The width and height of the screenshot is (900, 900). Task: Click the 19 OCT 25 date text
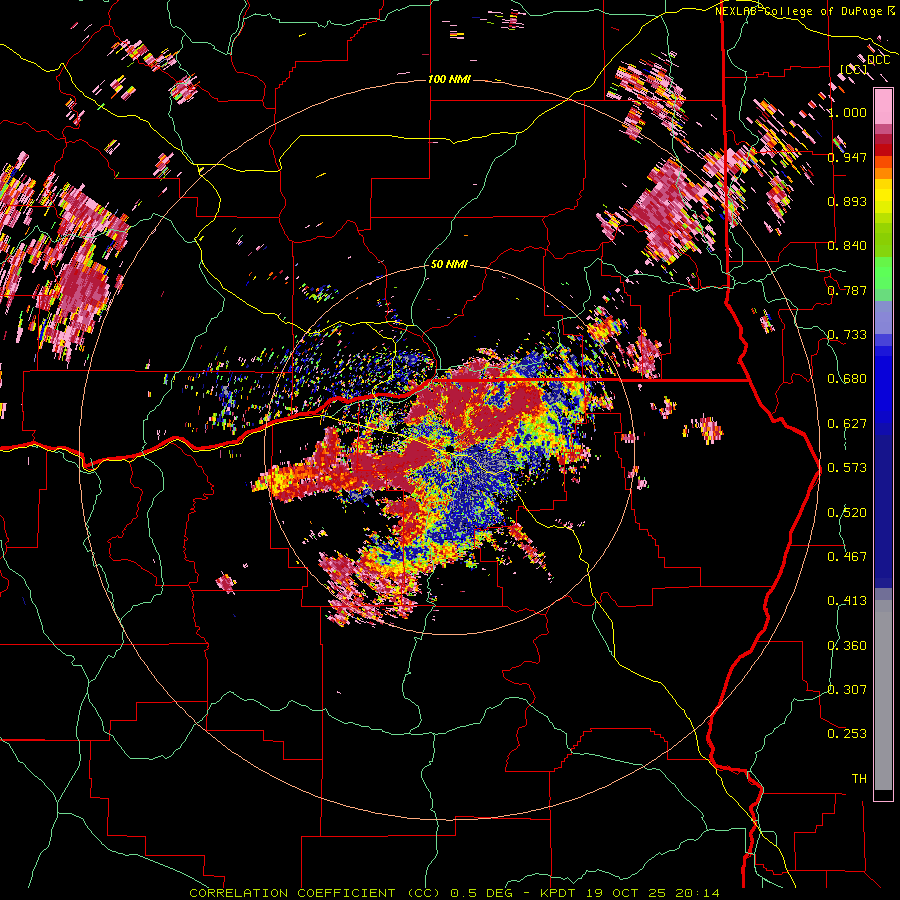point(626,893)
